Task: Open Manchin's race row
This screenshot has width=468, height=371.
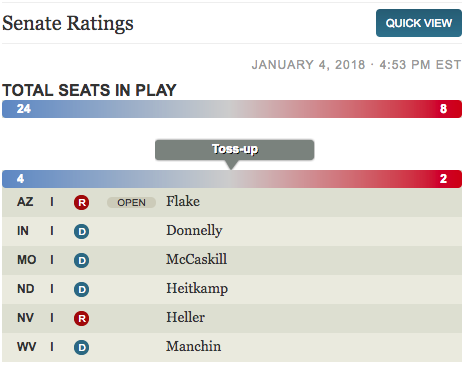Action: point(232,347)
